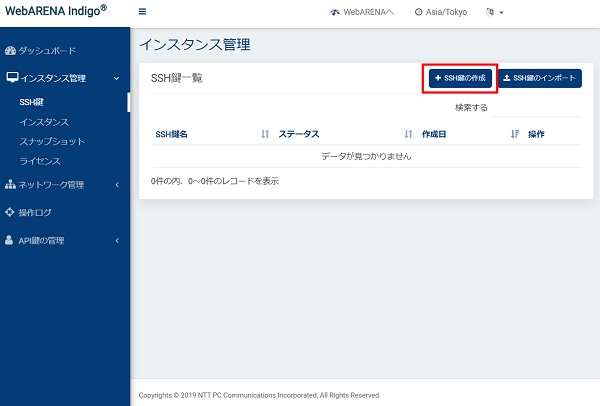Click the SSH鍵名 column header

pyautogui.click(x=171, y=134)
